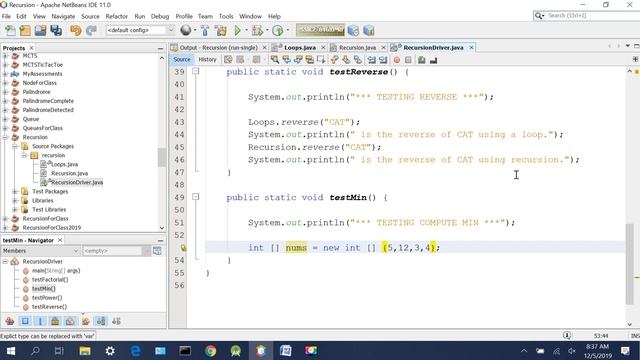Click the Undo arrow icon
Screen dimensions: 640x360
(76, 31)
